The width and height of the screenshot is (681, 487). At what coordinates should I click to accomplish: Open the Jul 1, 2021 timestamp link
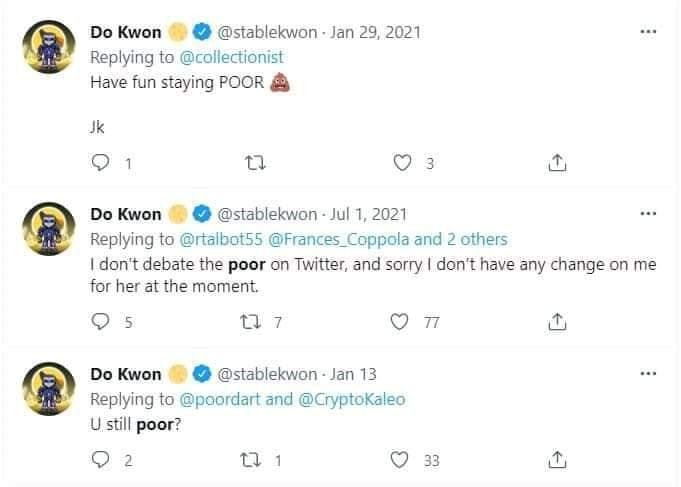pos(368,214)
